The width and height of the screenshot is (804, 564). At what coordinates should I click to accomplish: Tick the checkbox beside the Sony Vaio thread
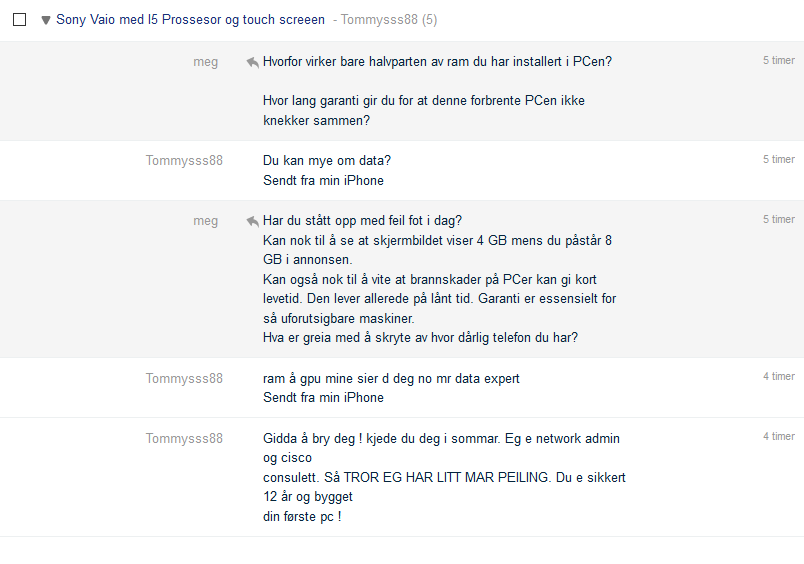(19, 19)
